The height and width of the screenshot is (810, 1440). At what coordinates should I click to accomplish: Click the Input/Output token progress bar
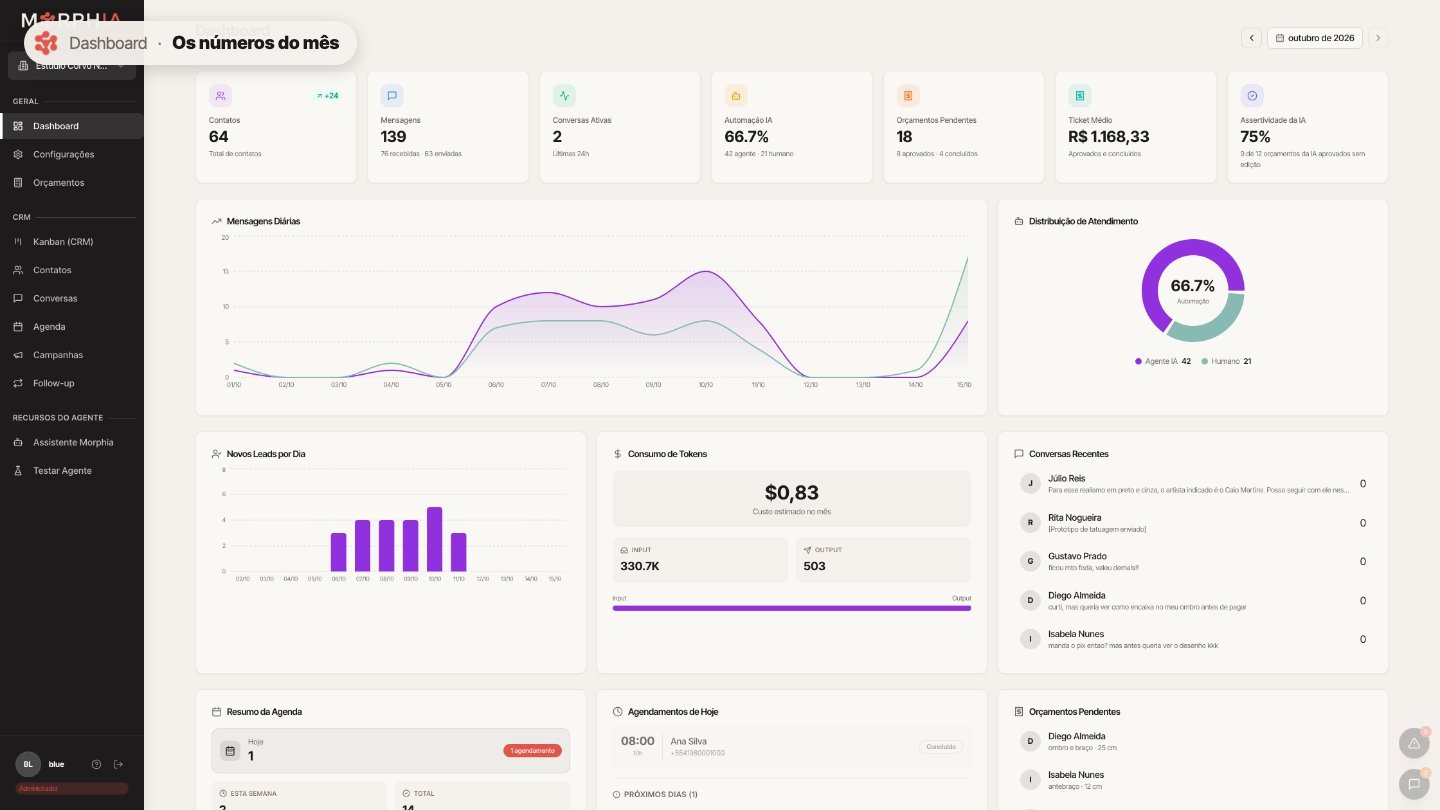click(792, 608)
